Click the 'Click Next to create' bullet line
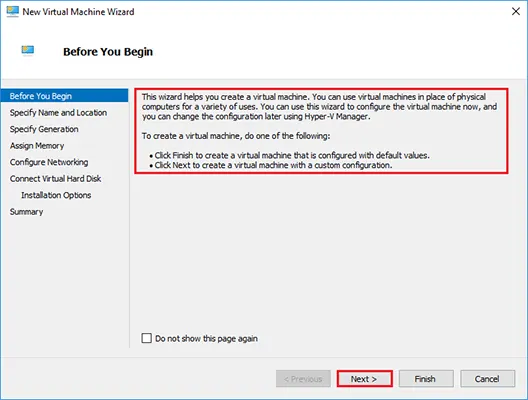 (x=271, y=165)
